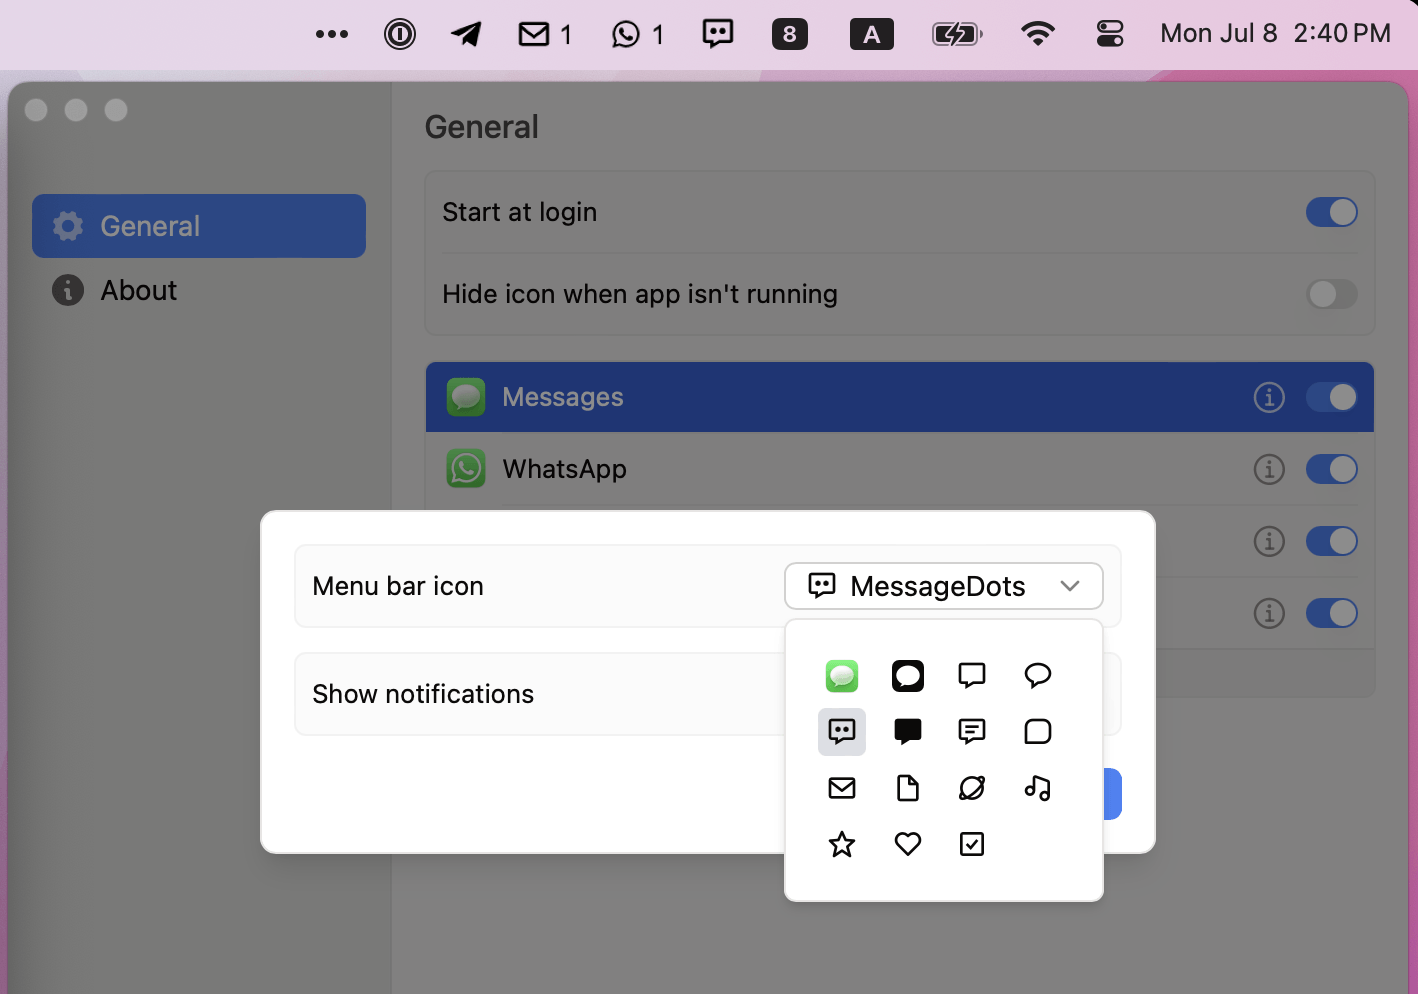Choose the rounded square outline icon
1418x994 pixels.
coord(1038,732)
